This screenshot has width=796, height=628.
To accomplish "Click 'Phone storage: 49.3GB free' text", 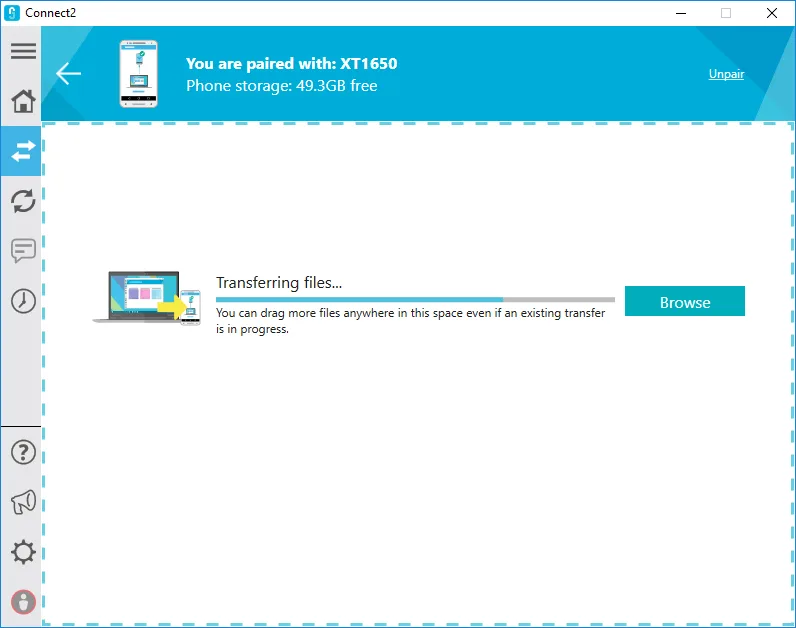I will tap(282, 86).
